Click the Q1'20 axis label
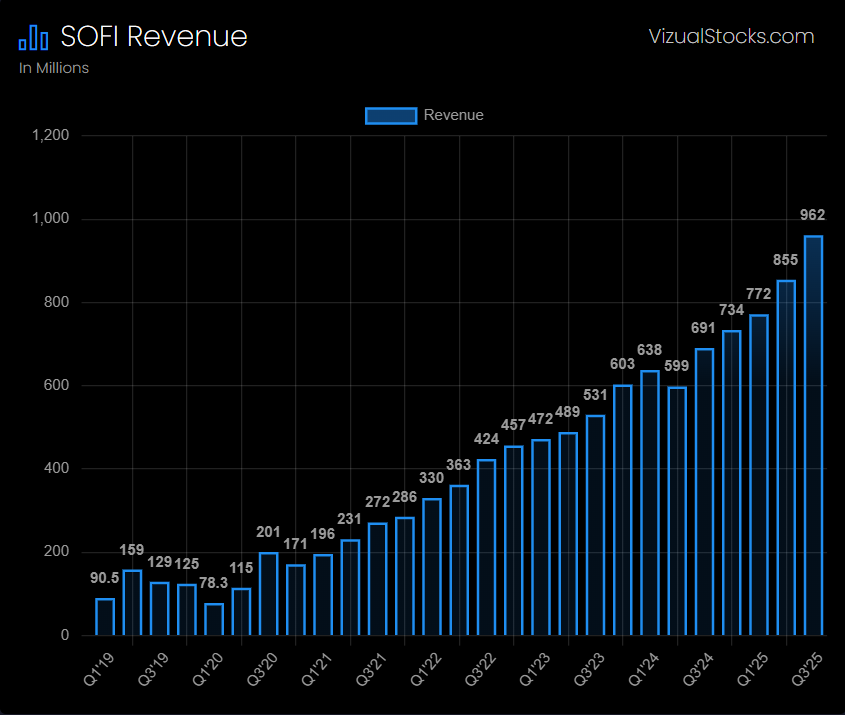 pos(209,669)
